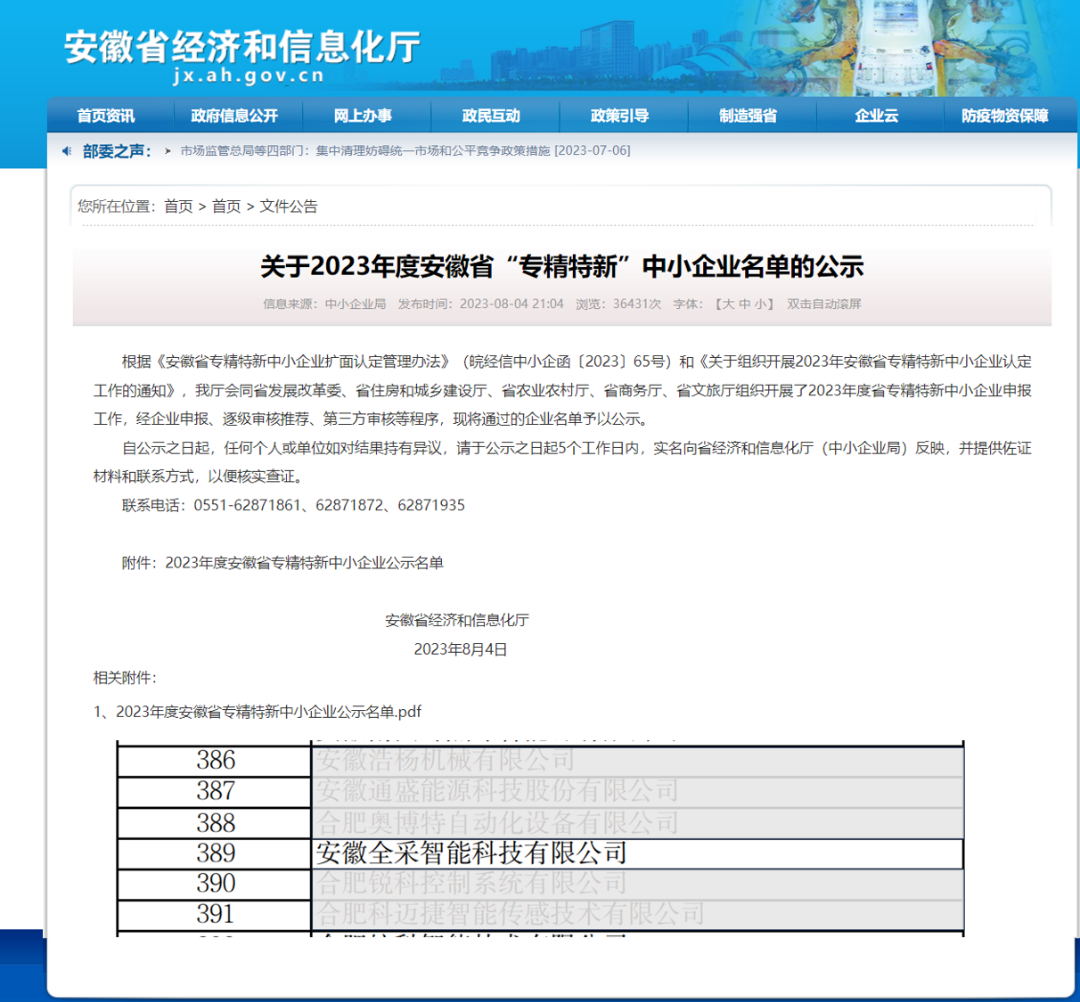This screenshot has height=1002, width=1080.
Task: Select the 企业云 navigation item
Action: click(x=877, y=116)
